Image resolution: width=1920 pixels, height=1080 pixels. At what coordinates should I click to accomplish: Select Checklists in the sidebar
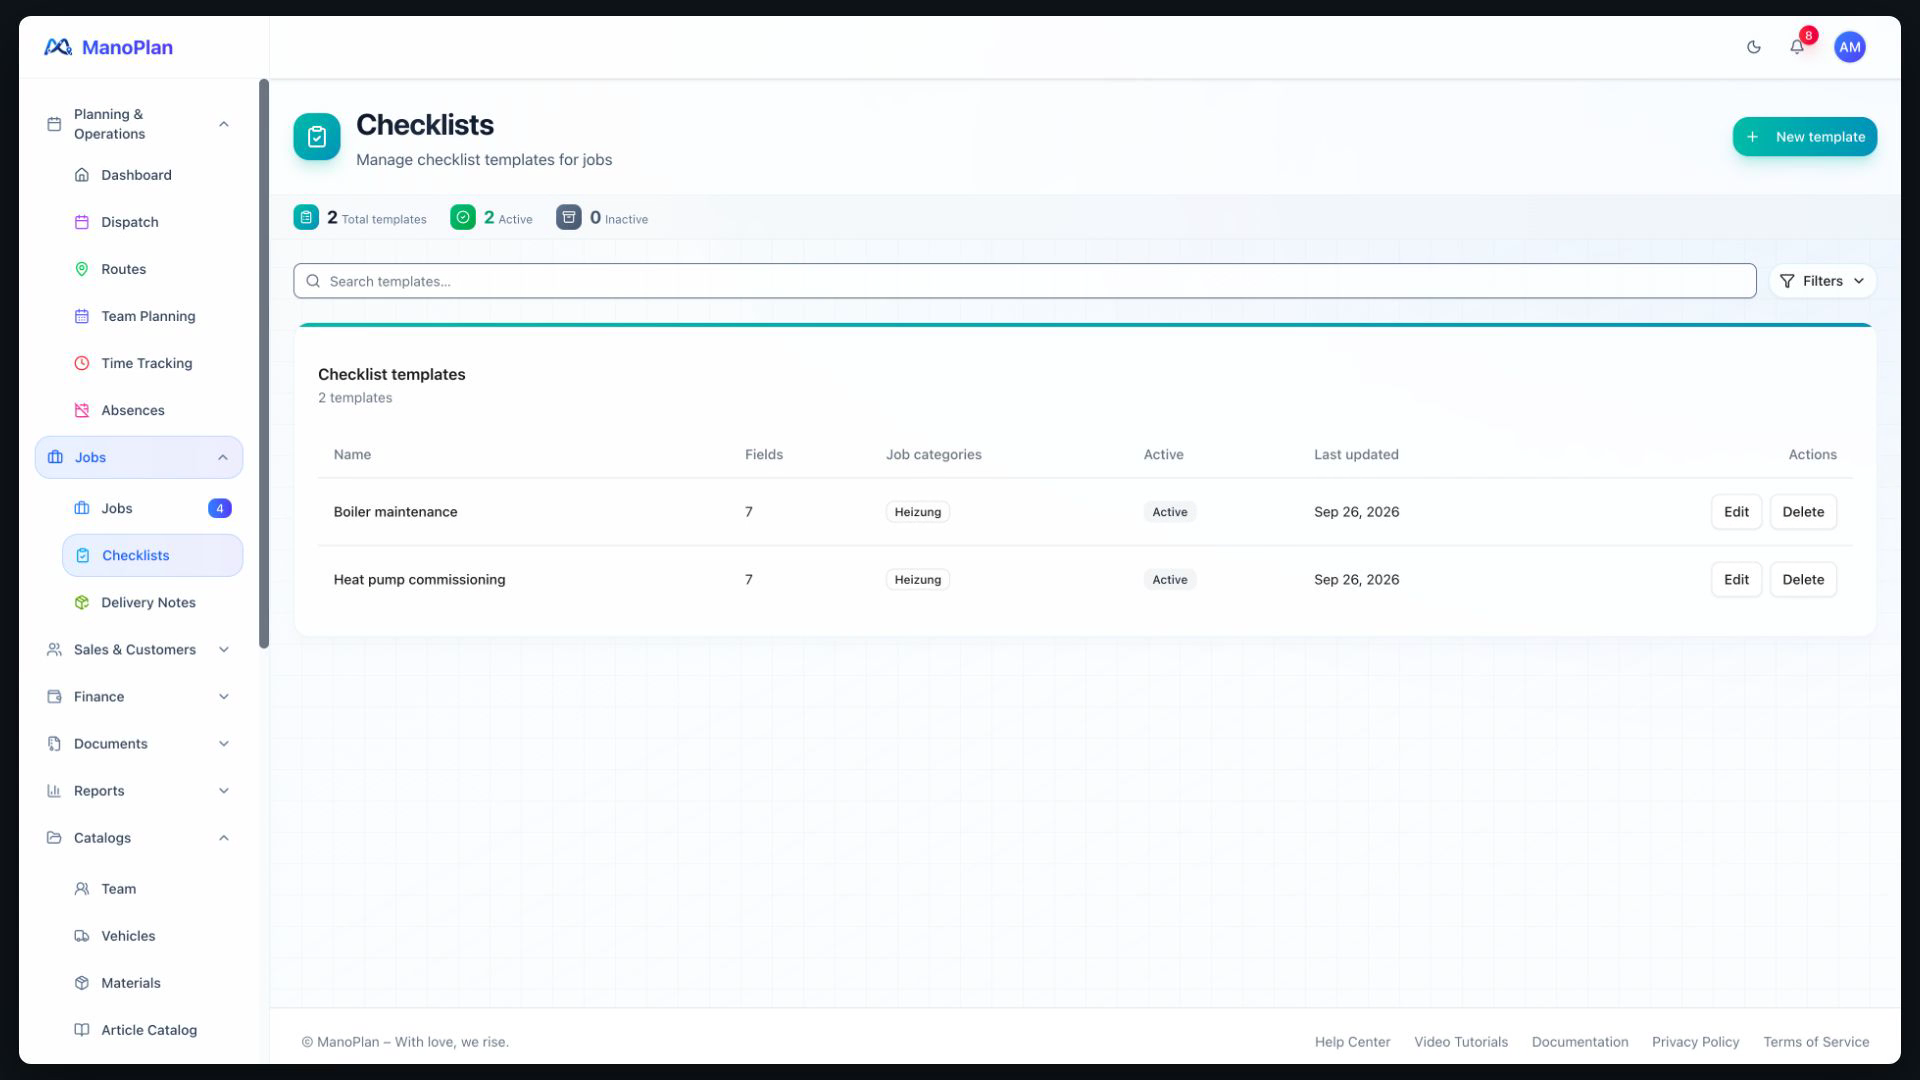152,555
